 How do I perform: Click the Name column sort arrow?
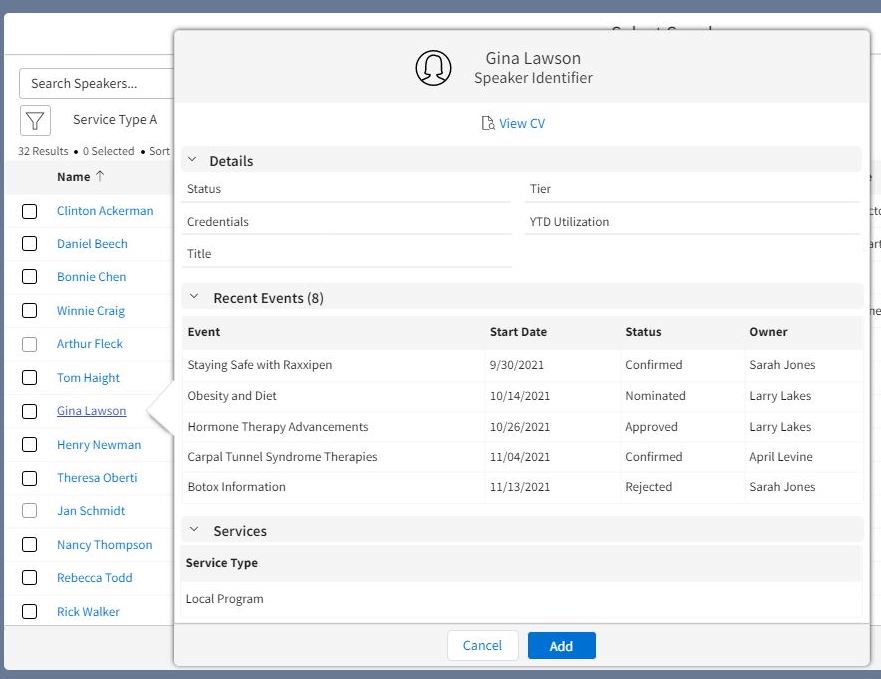coord(100,177)
